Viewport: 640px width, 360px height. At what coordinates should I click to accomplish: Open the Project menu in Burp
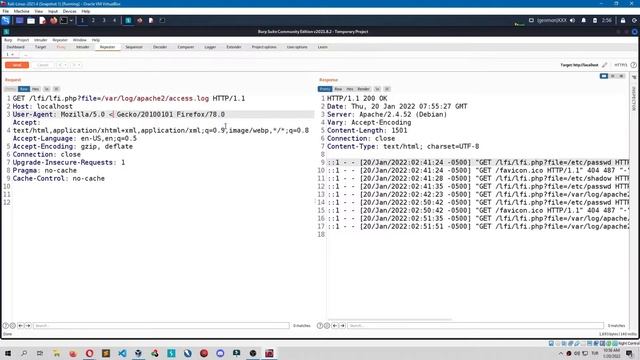point(23,40)
